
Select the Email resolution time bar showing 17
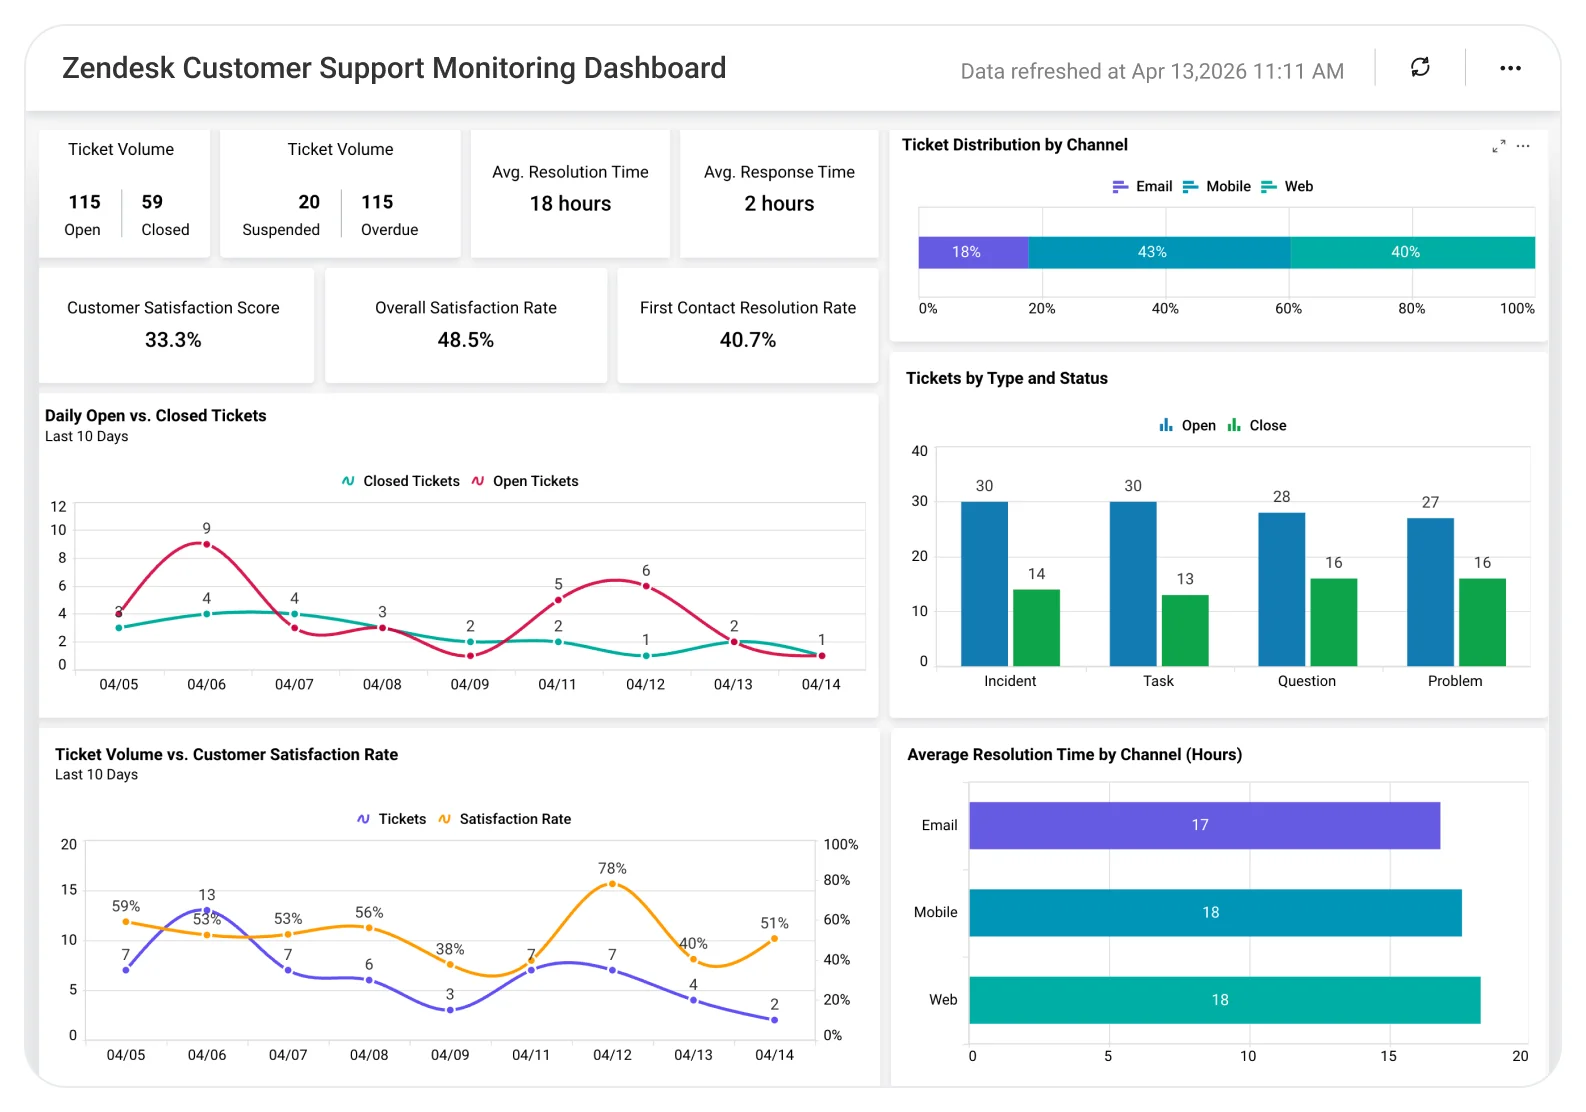point(1204,825)
